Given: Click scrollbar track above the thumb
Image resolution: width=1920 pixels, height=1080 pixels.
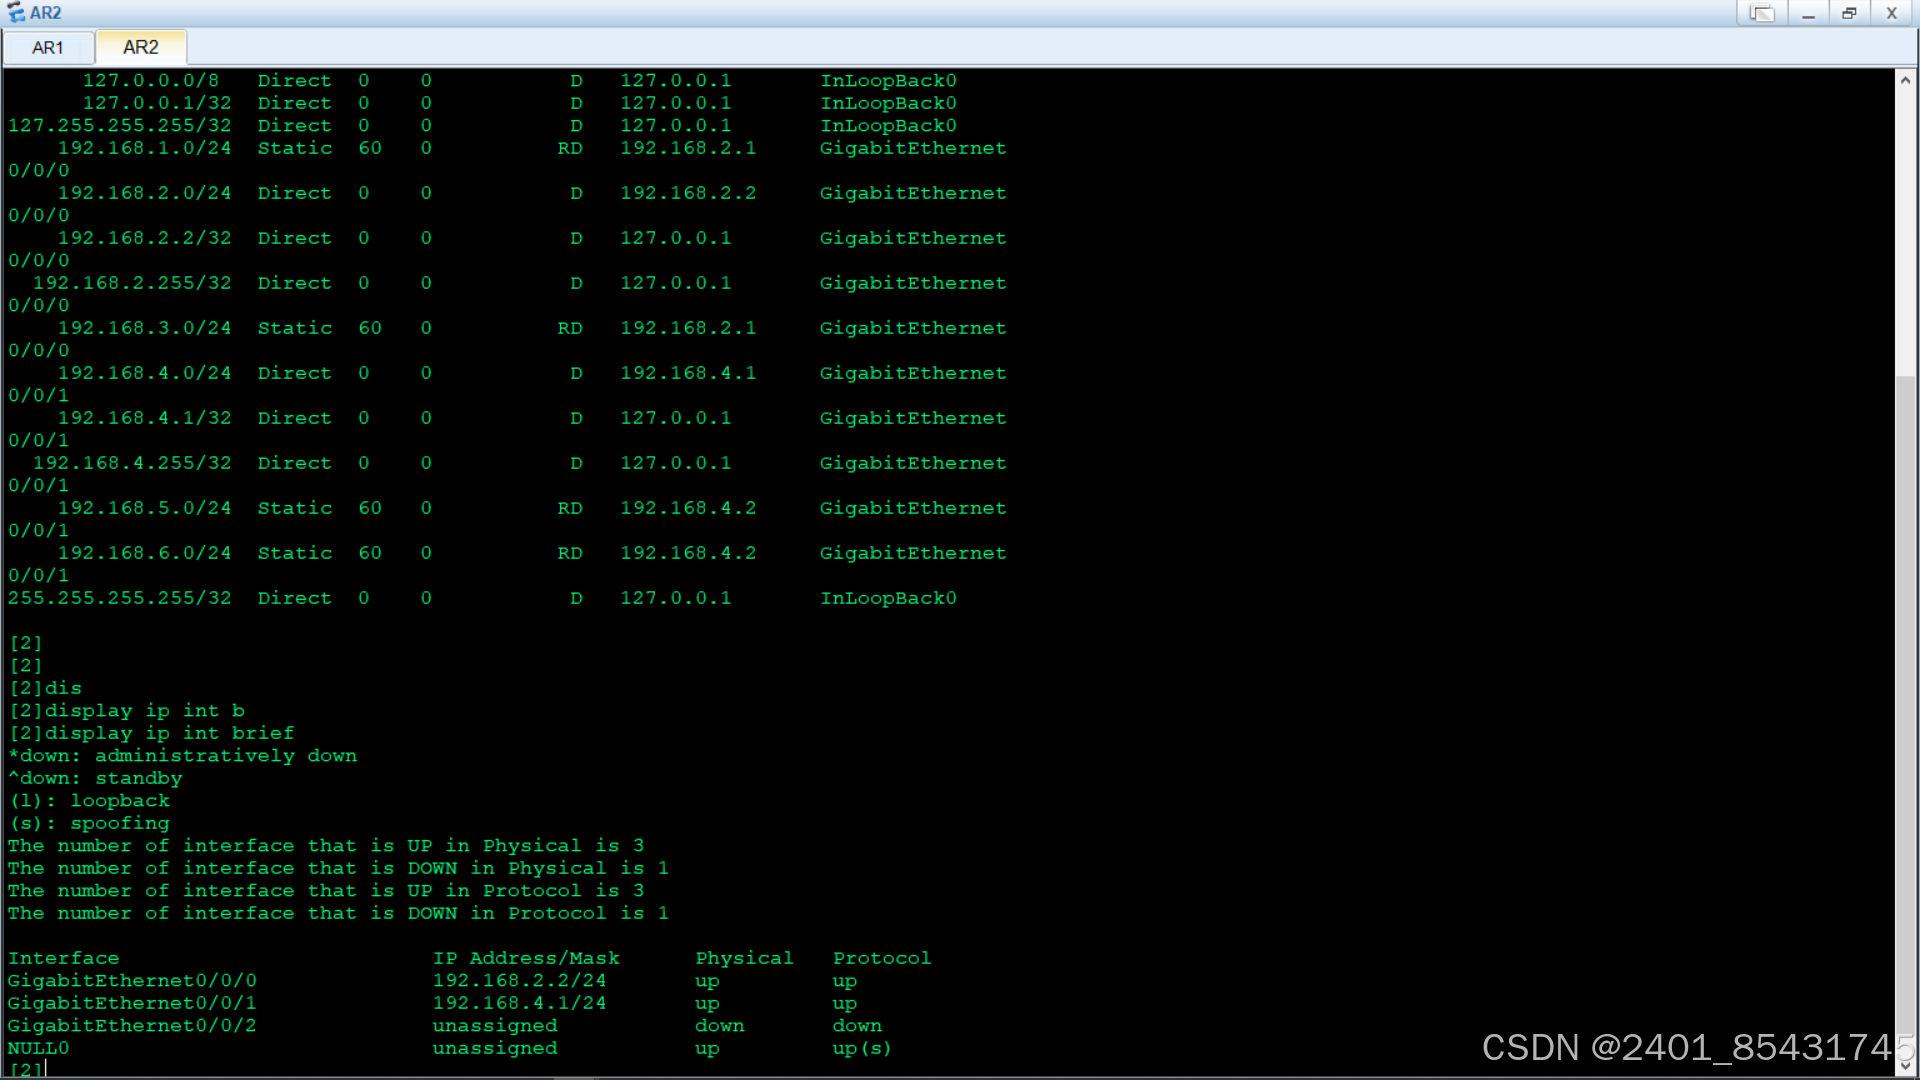Looking at the screenshot, I should pos(1905,230).
